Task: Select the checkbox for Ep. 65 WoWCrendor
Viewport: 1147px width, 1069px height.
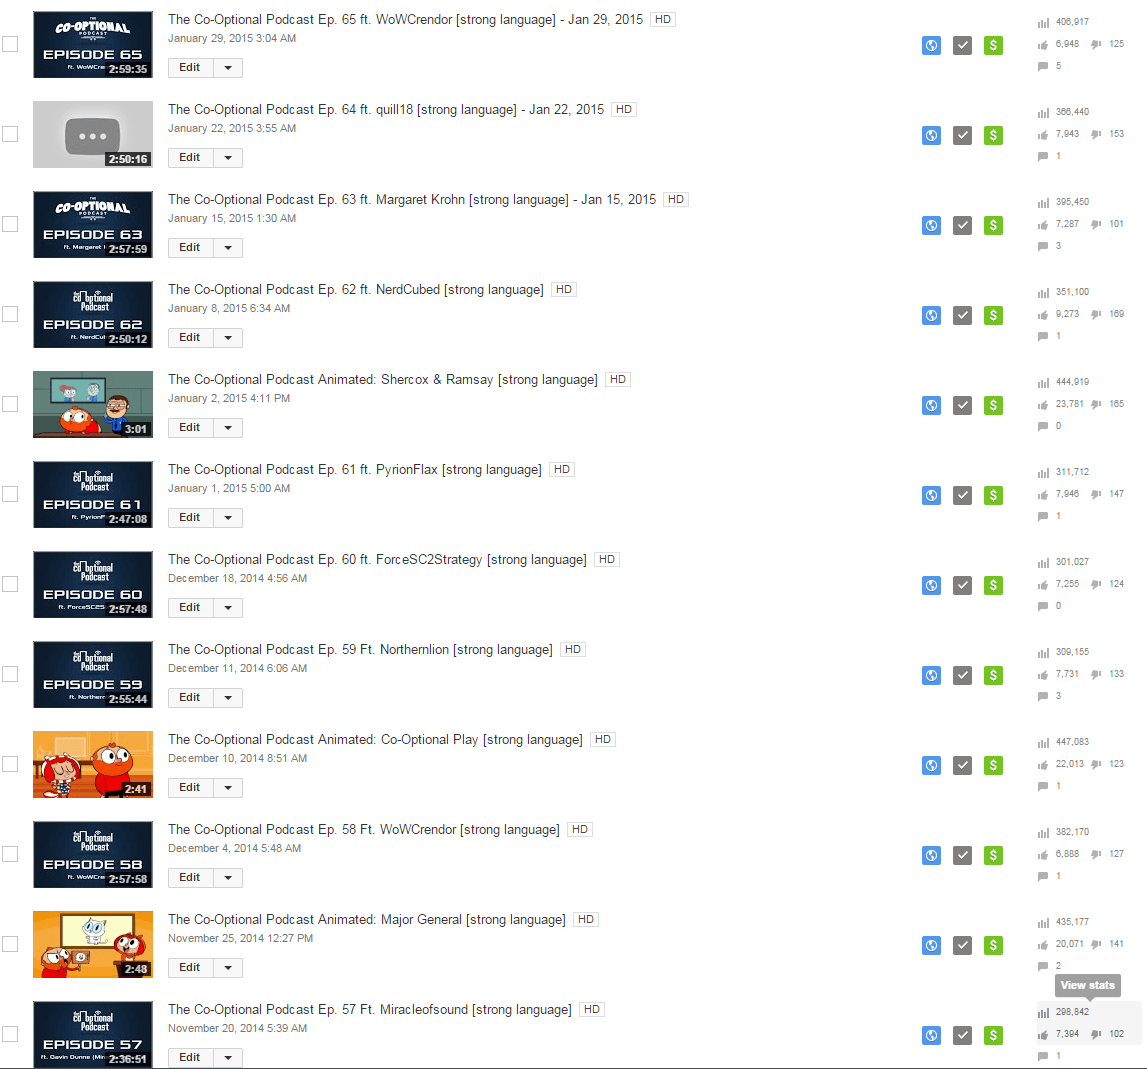Action: pyautogui.click(x=10, y=44)
